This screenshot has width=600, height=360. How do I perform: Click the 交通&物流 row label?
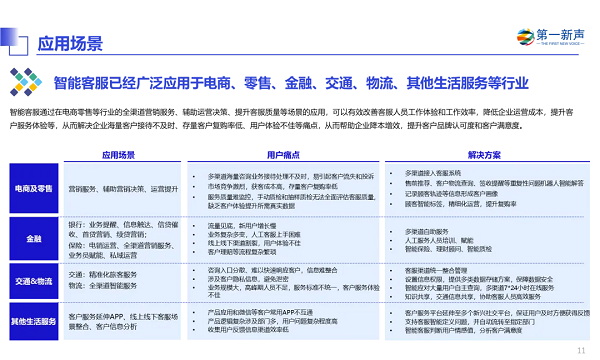click(34, 281)
